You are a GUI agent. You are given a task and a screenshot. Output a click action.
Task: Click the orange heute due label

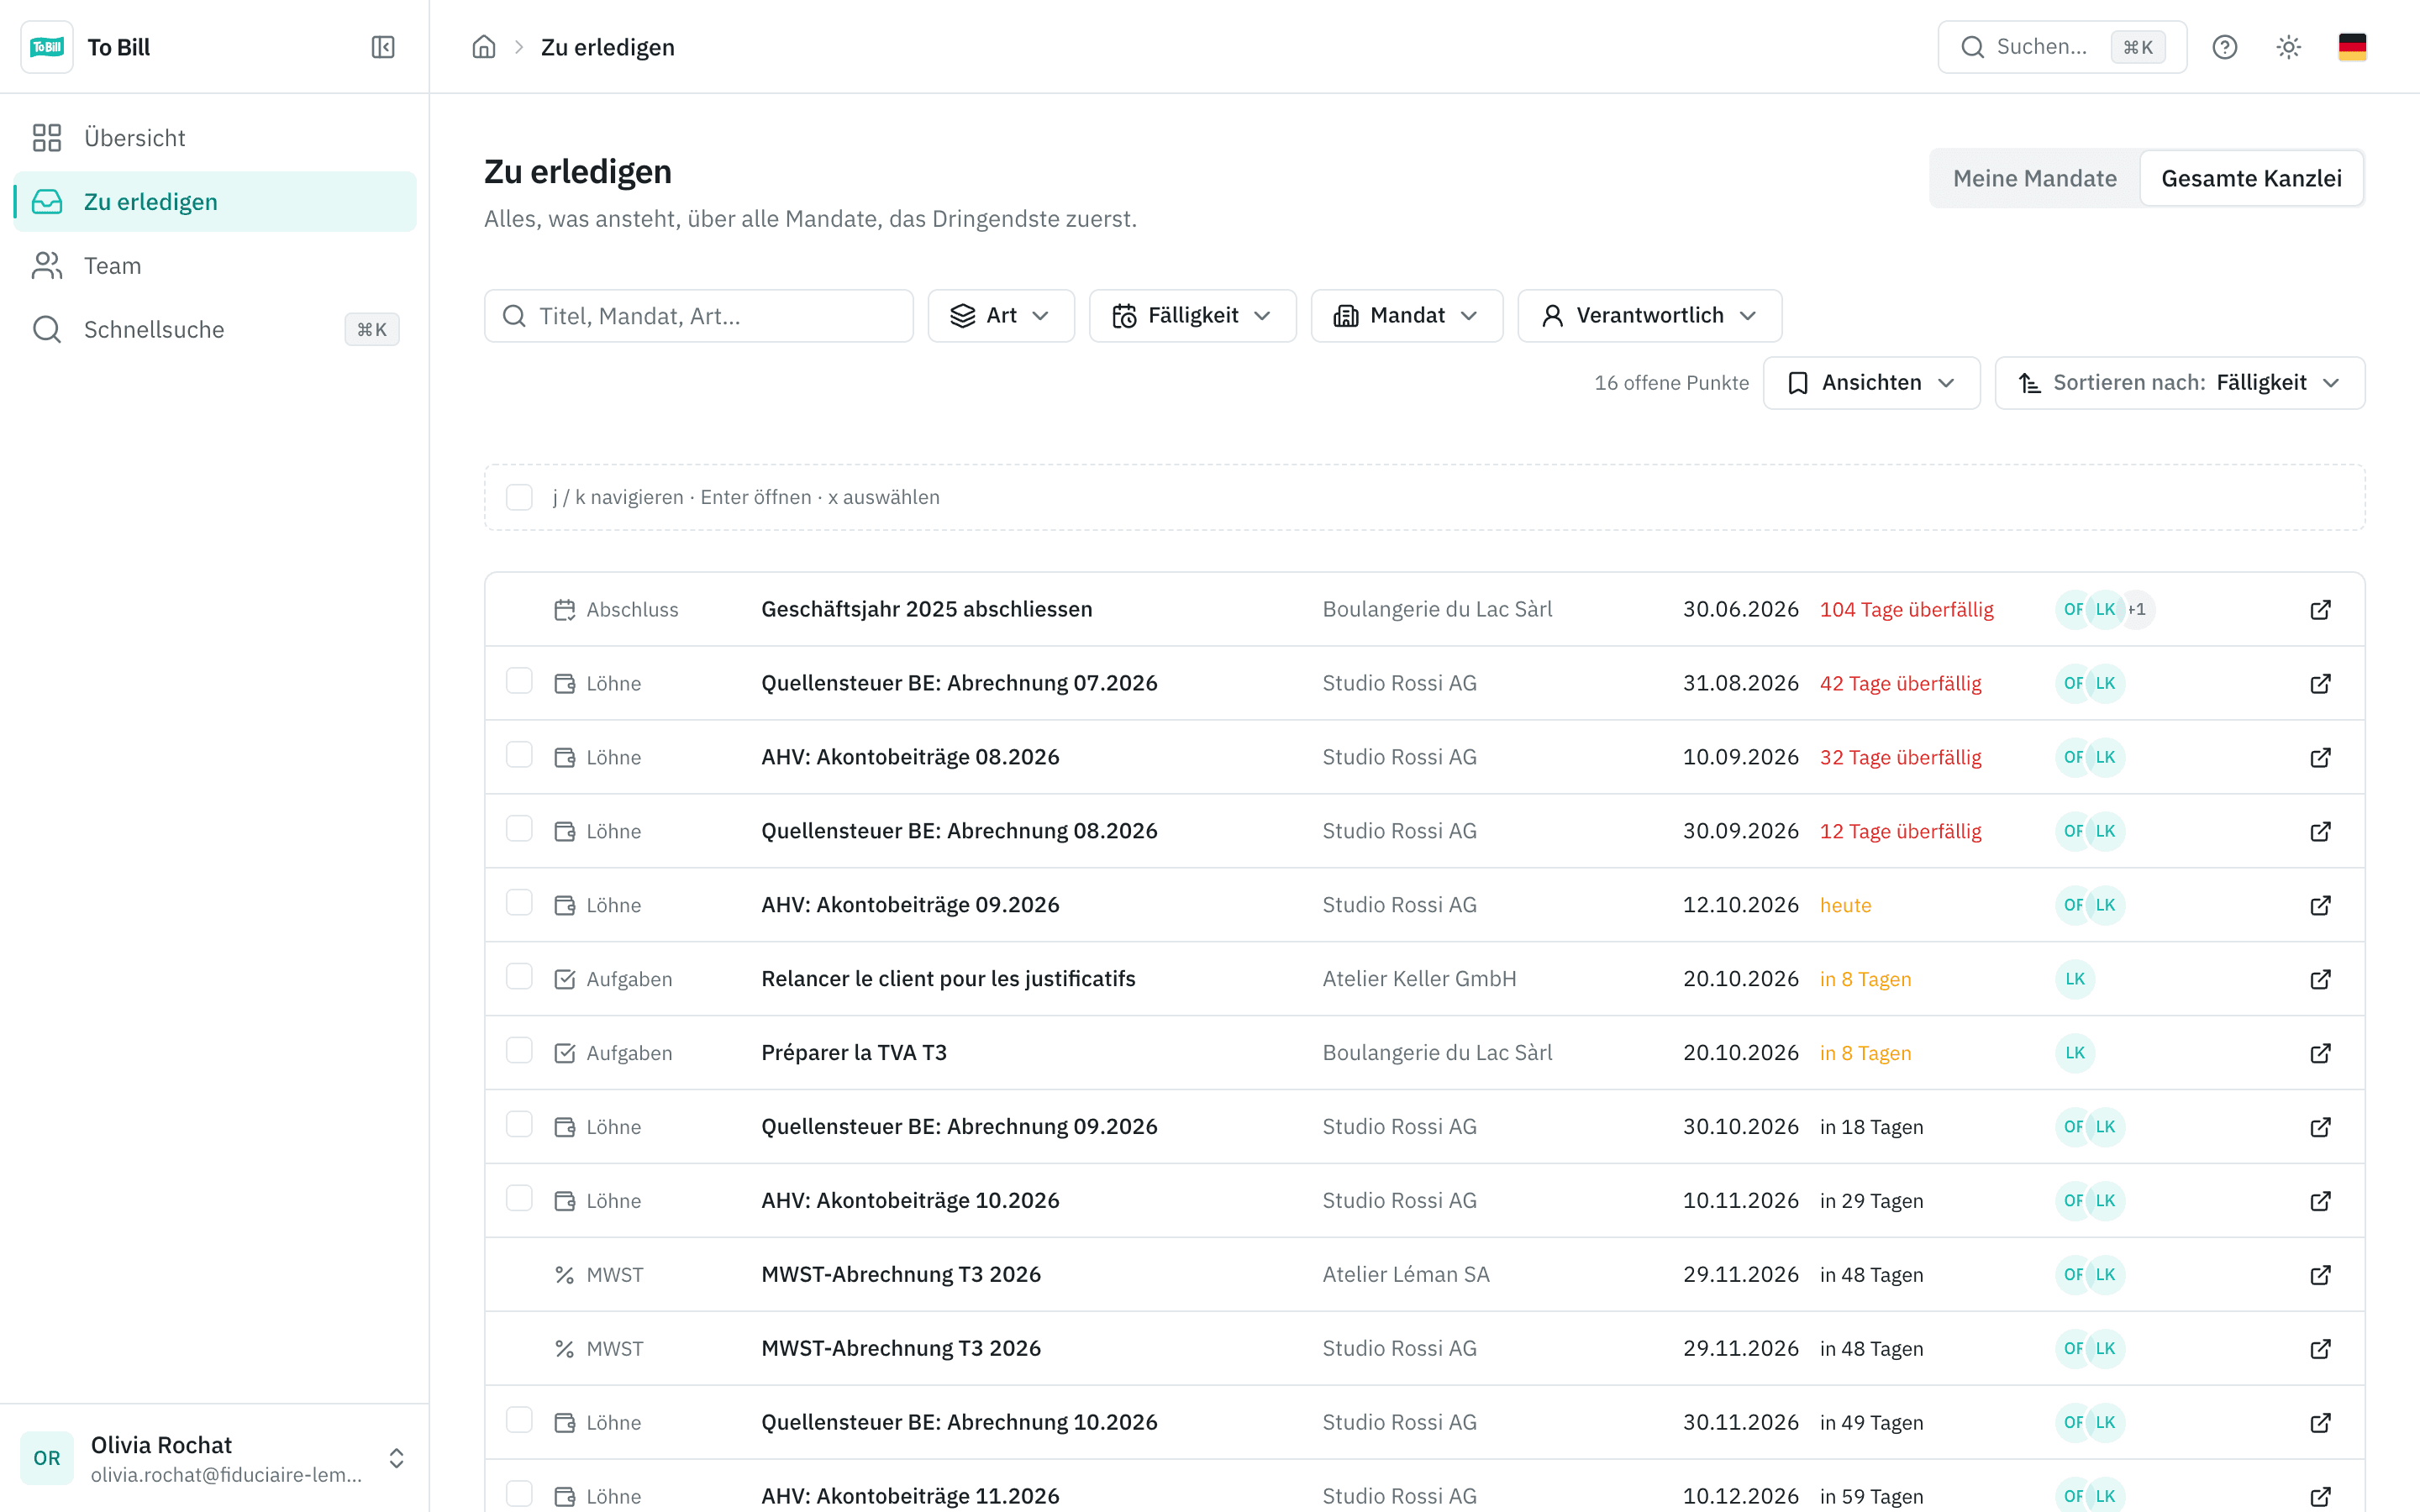[x=1845, y=905]
